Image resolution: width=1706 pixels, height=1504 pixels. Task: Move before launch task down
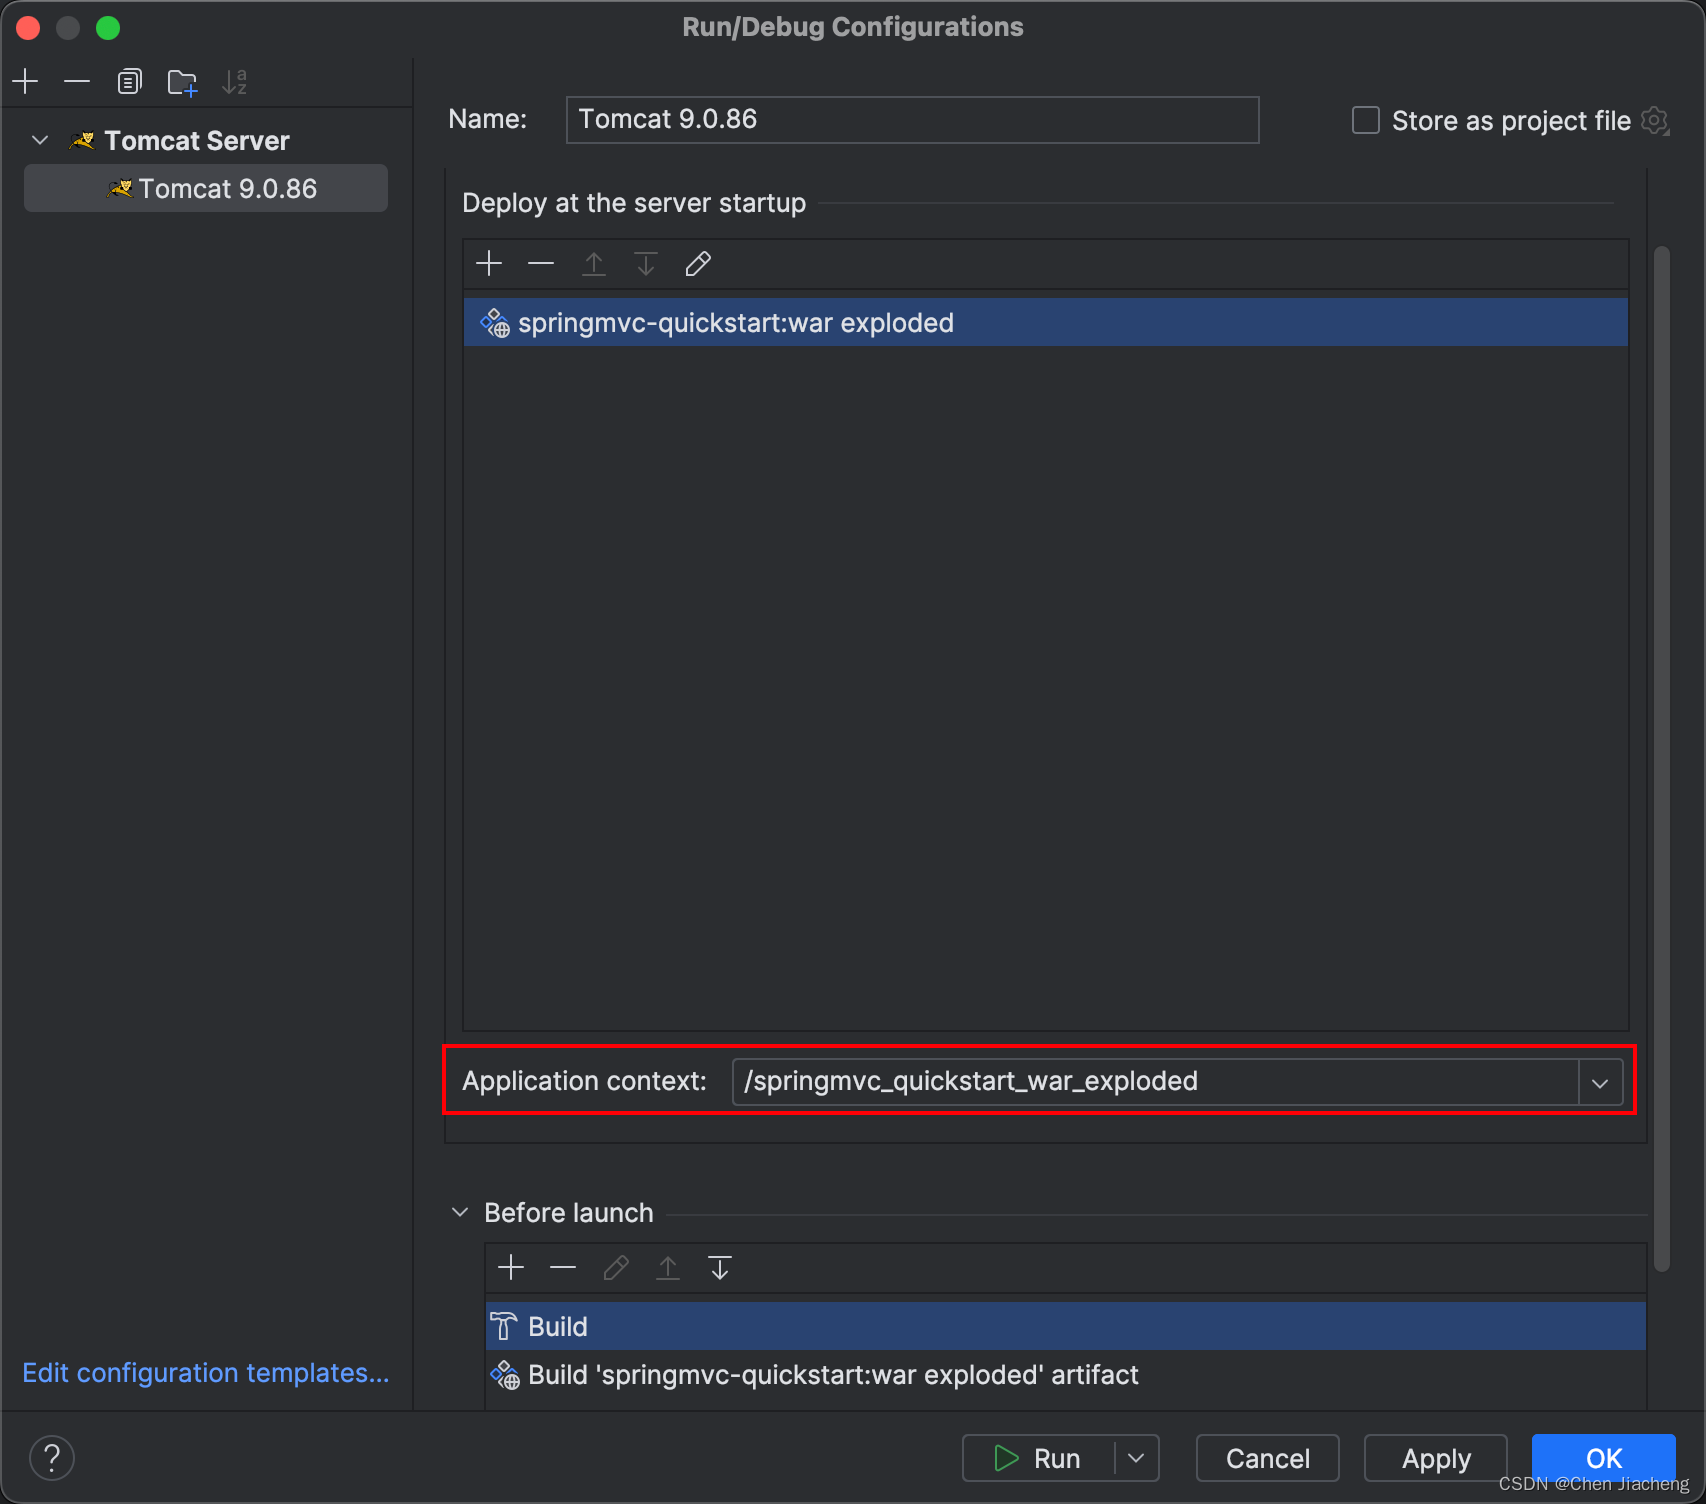coord(720,1268)
